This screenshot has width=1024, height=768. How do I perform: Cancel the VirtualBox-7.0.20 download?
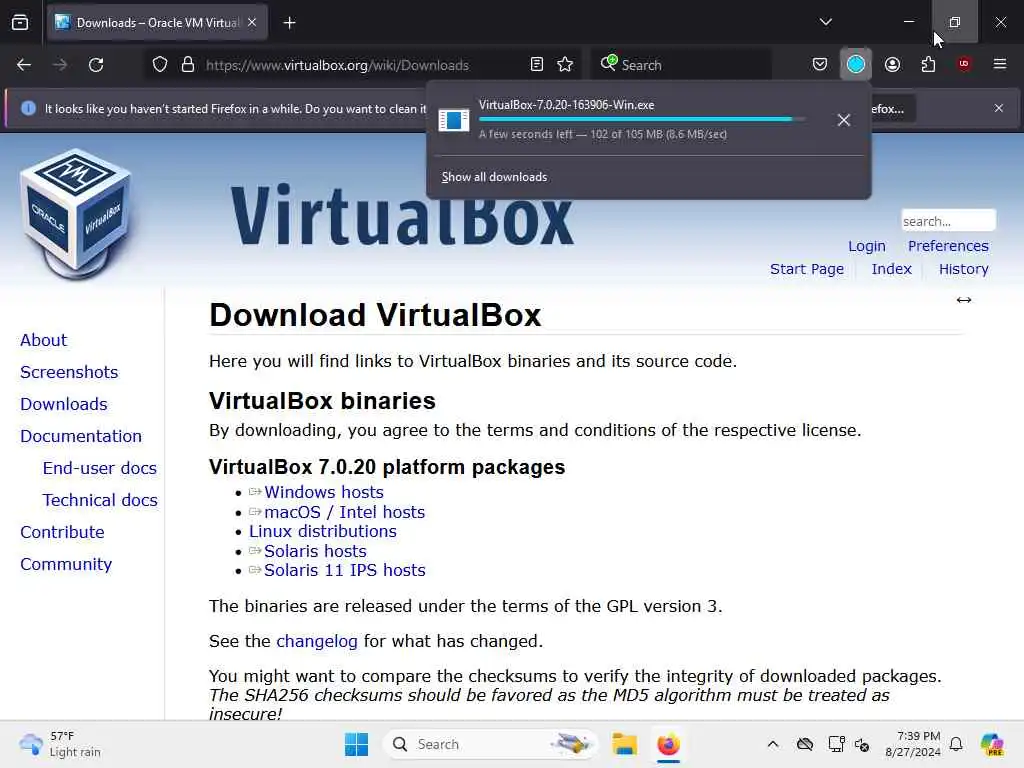[844, 120]
